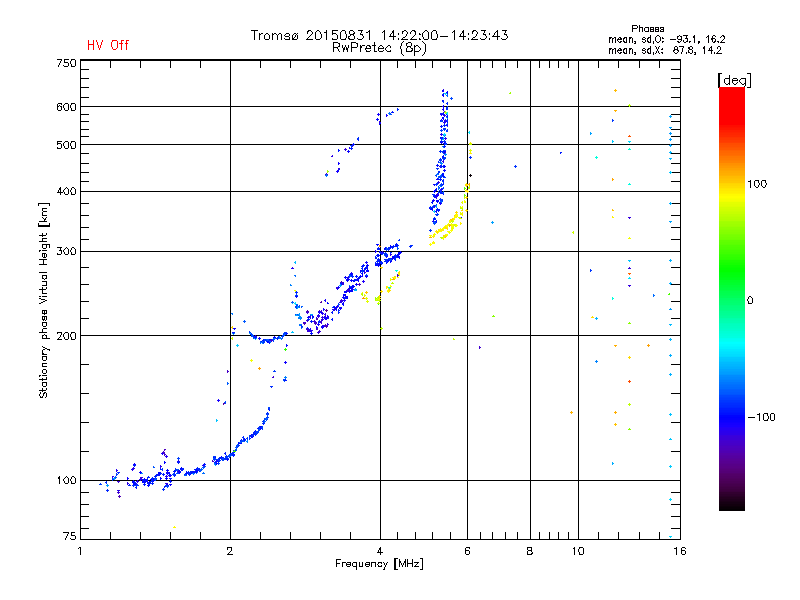Screen dimensions: 800x600
Task: Click the 'RwPretec (8p)' subtitle
Action: click(x=379, y=48)
